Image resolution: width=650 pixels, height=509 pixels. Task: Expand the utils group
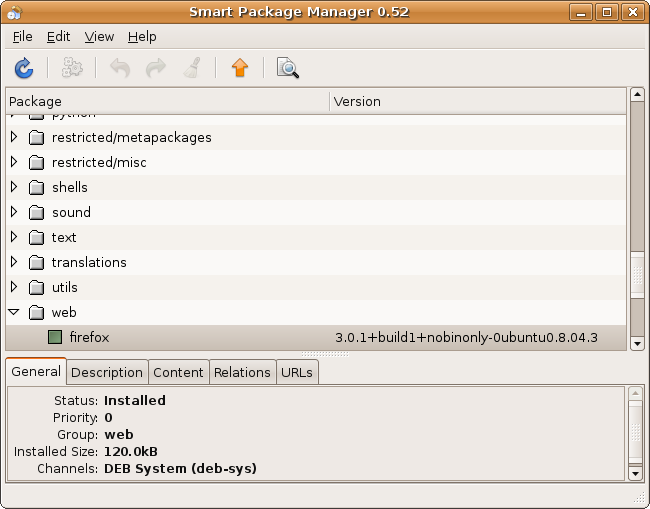[14, 287]
